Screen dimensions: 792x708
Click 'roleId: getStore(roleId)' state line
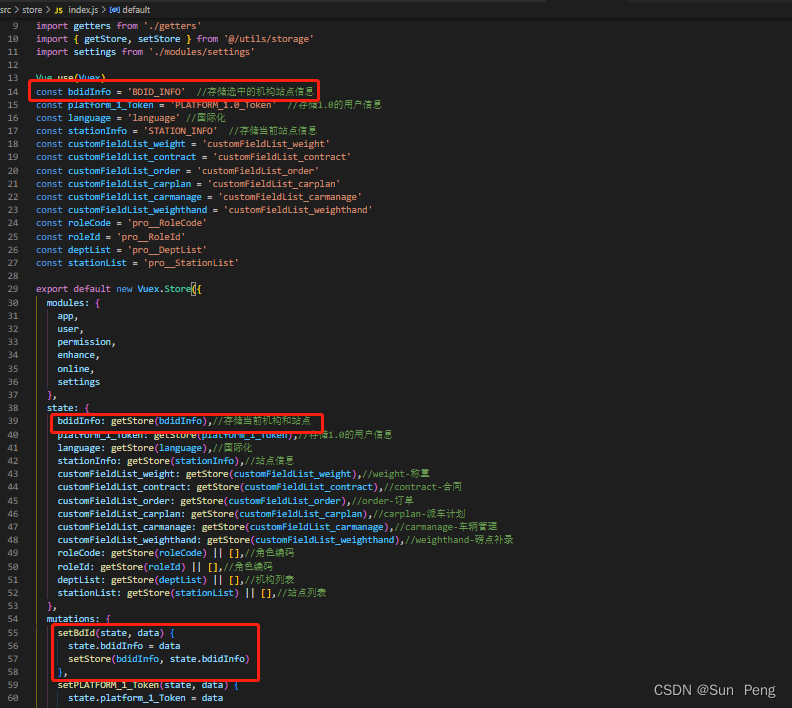(122, 567)
